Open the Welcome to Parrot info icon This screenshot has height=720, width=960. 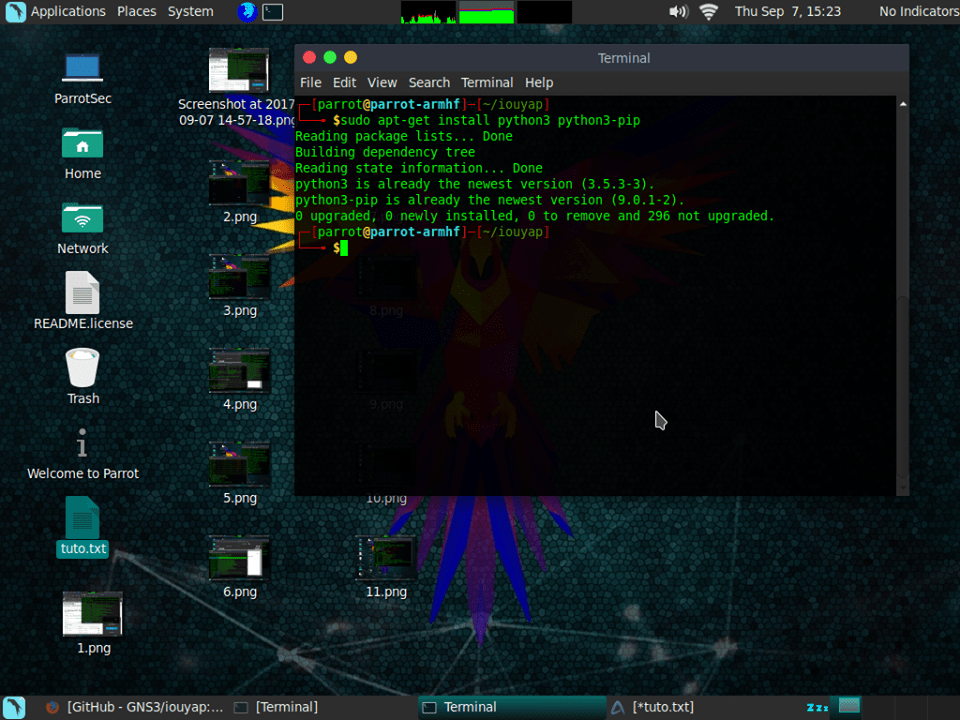click(x=82, y=443)
